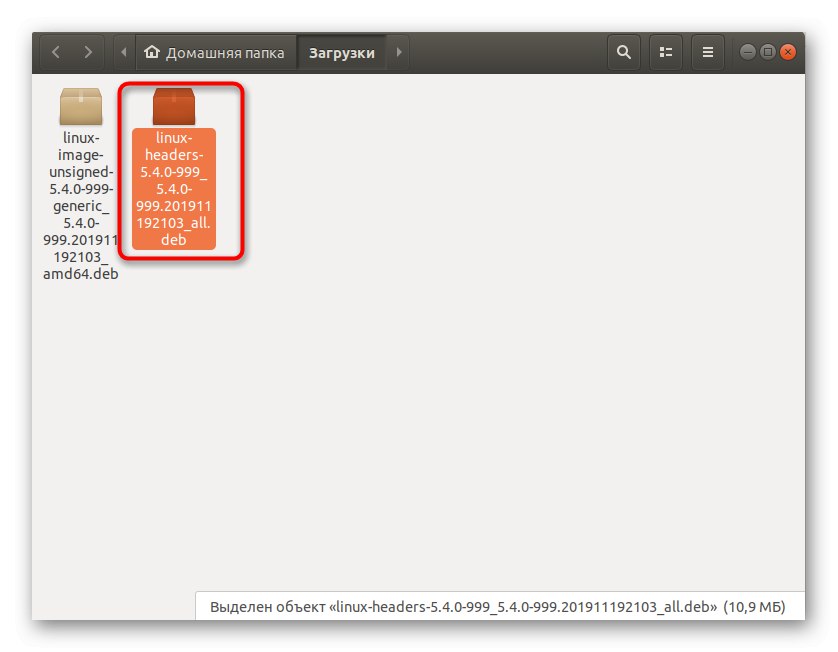
Task: Go forward with the right arrow button
Action: [x=88, y=52]
